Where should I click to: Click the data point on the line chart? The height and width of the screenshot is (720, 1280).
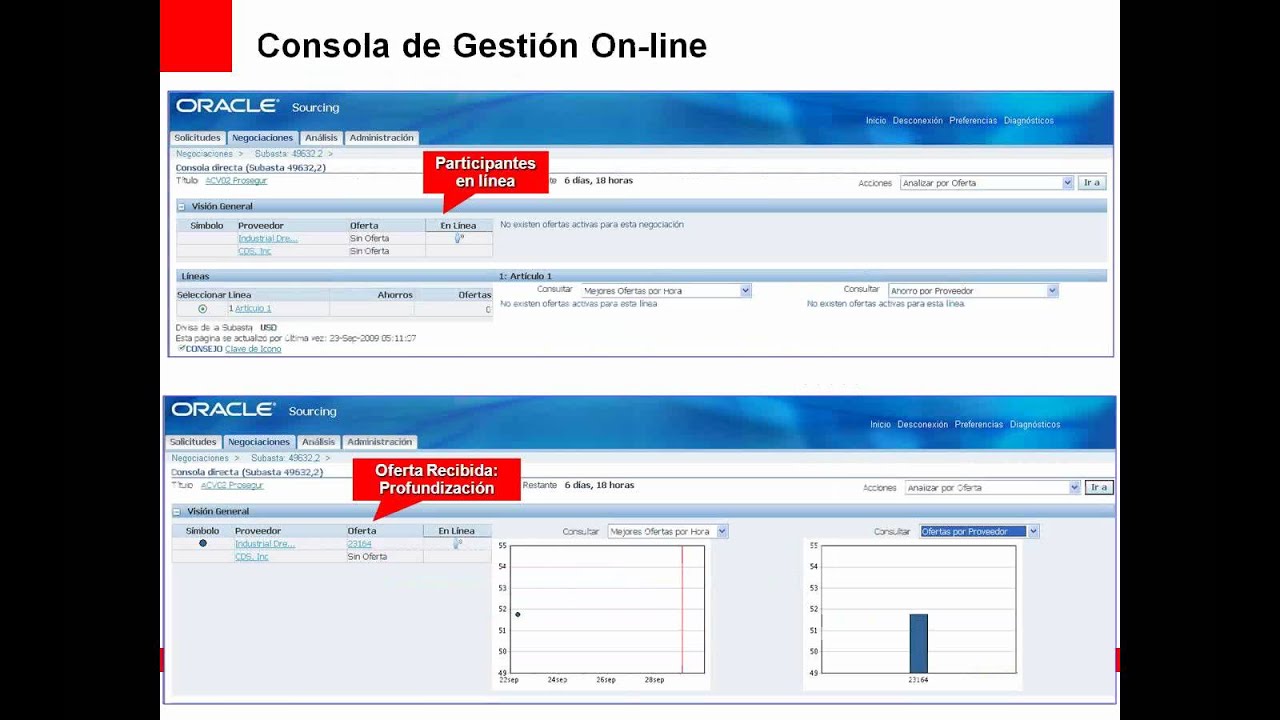tap(518, 614)
